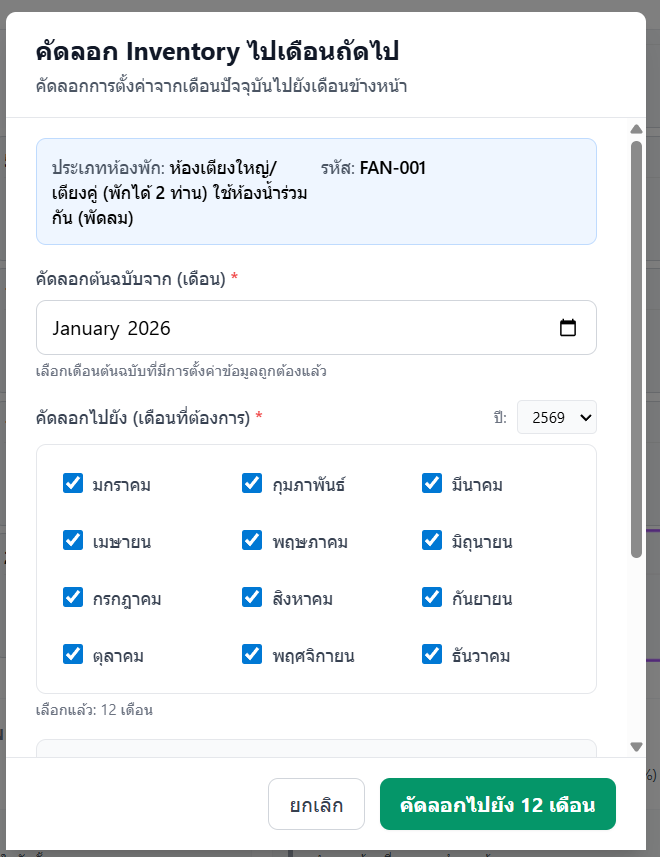Click the dialog's vertical scrollbar thumb
The image size is (660, 857).
[636, 350]
